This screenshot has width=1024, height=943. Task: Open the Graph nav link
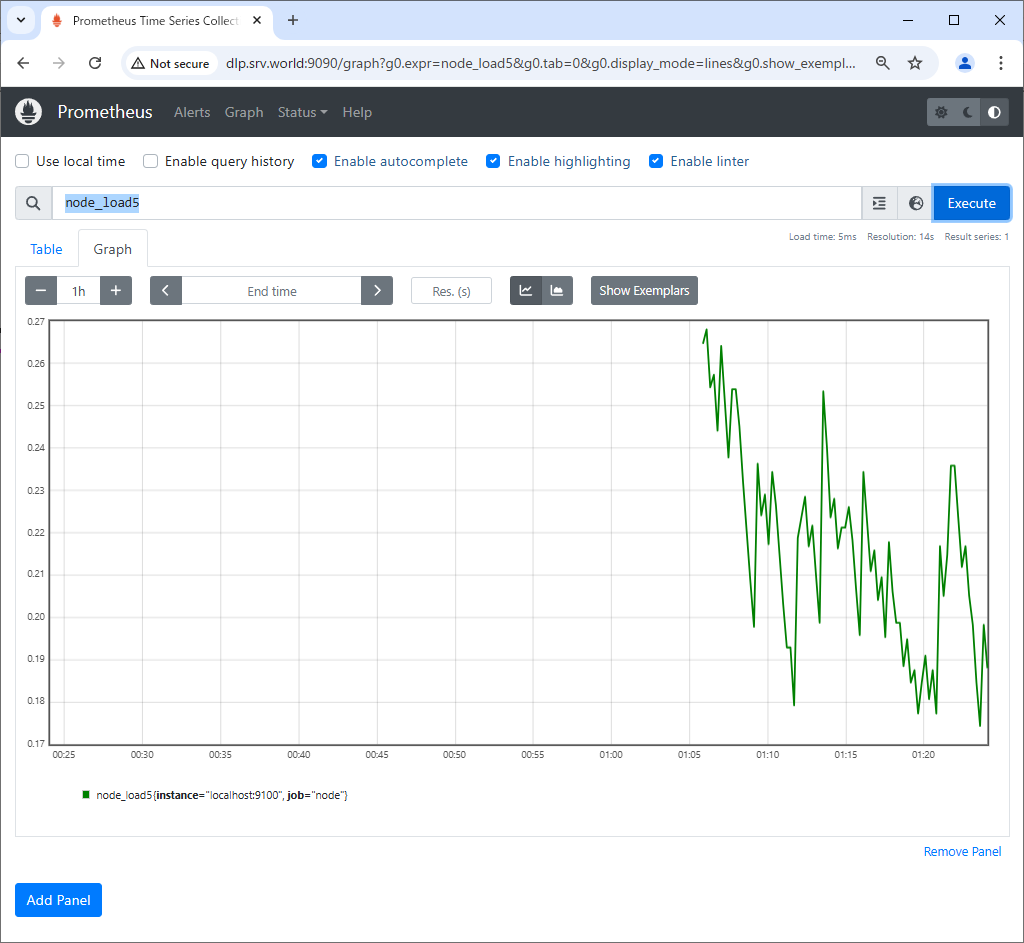pyautogui.click(x=244, y=112)
